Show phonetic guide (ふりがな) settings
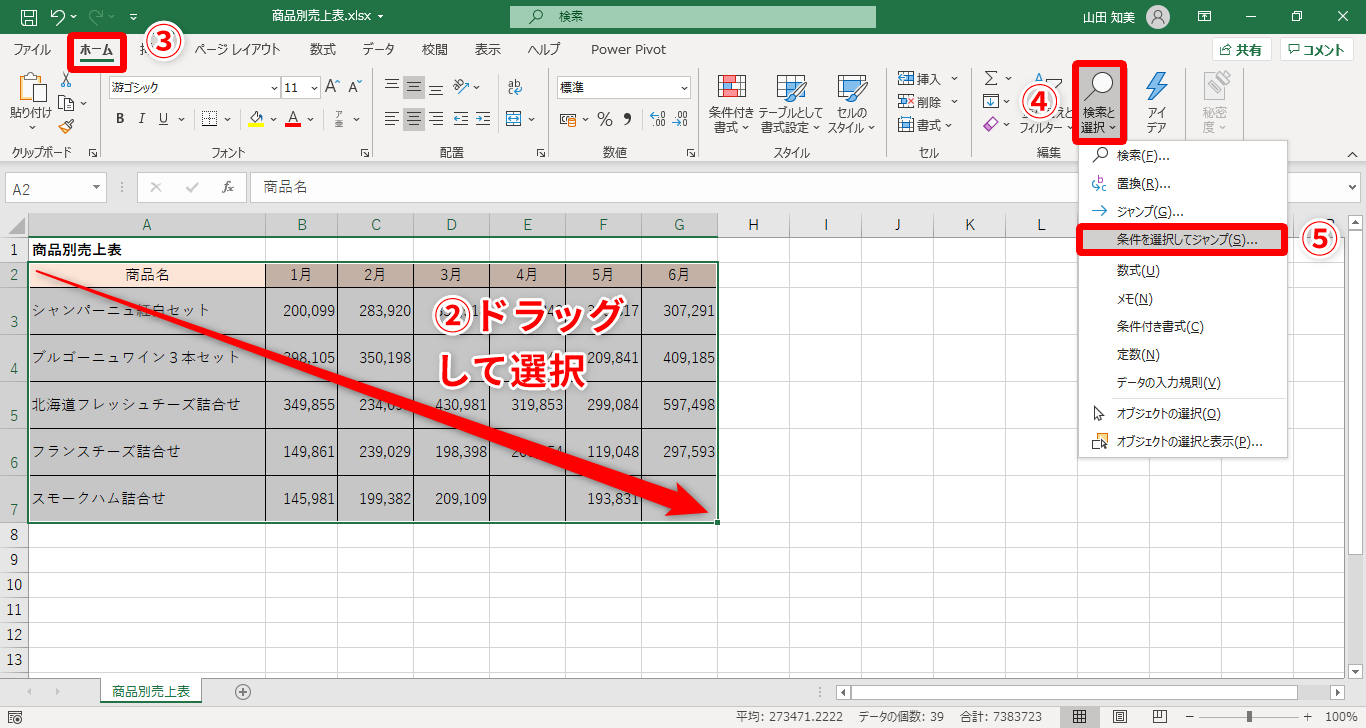Screen dimensions: 1366x728 pyautogui.click(x=338, y=119)
